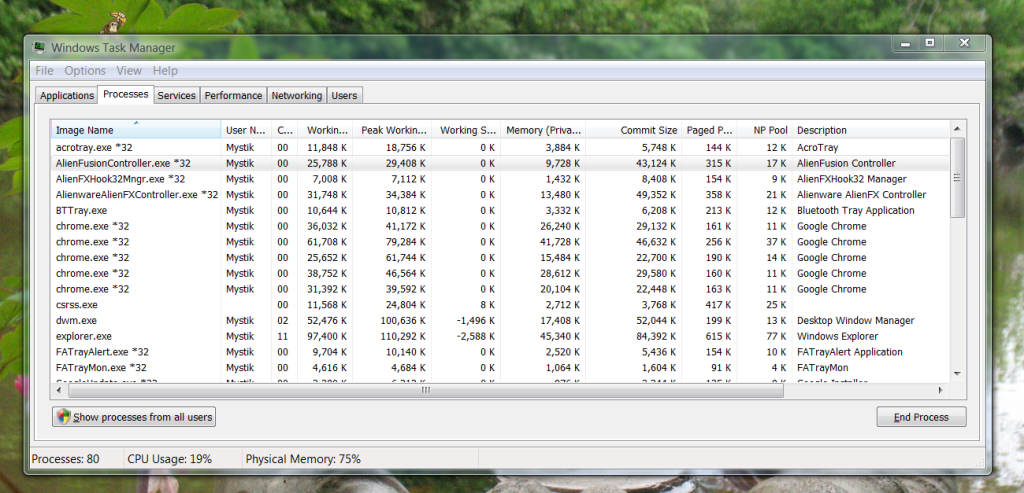Close the Windows Task Manager window
Screen dimensions: 1024x493
(x=965, y=44)
